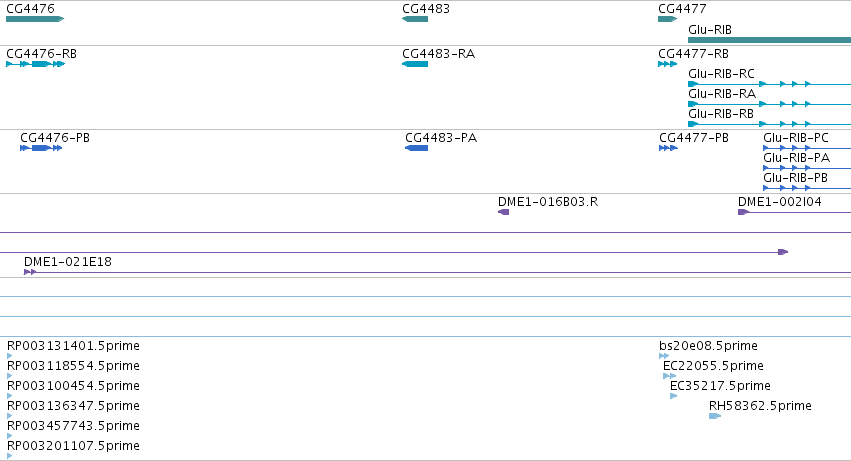Image resolution: width=851 pixels, height=461 pixels.
Task: Click the Glu-RIB-RB transcript label
Action: tap(721, 114)
